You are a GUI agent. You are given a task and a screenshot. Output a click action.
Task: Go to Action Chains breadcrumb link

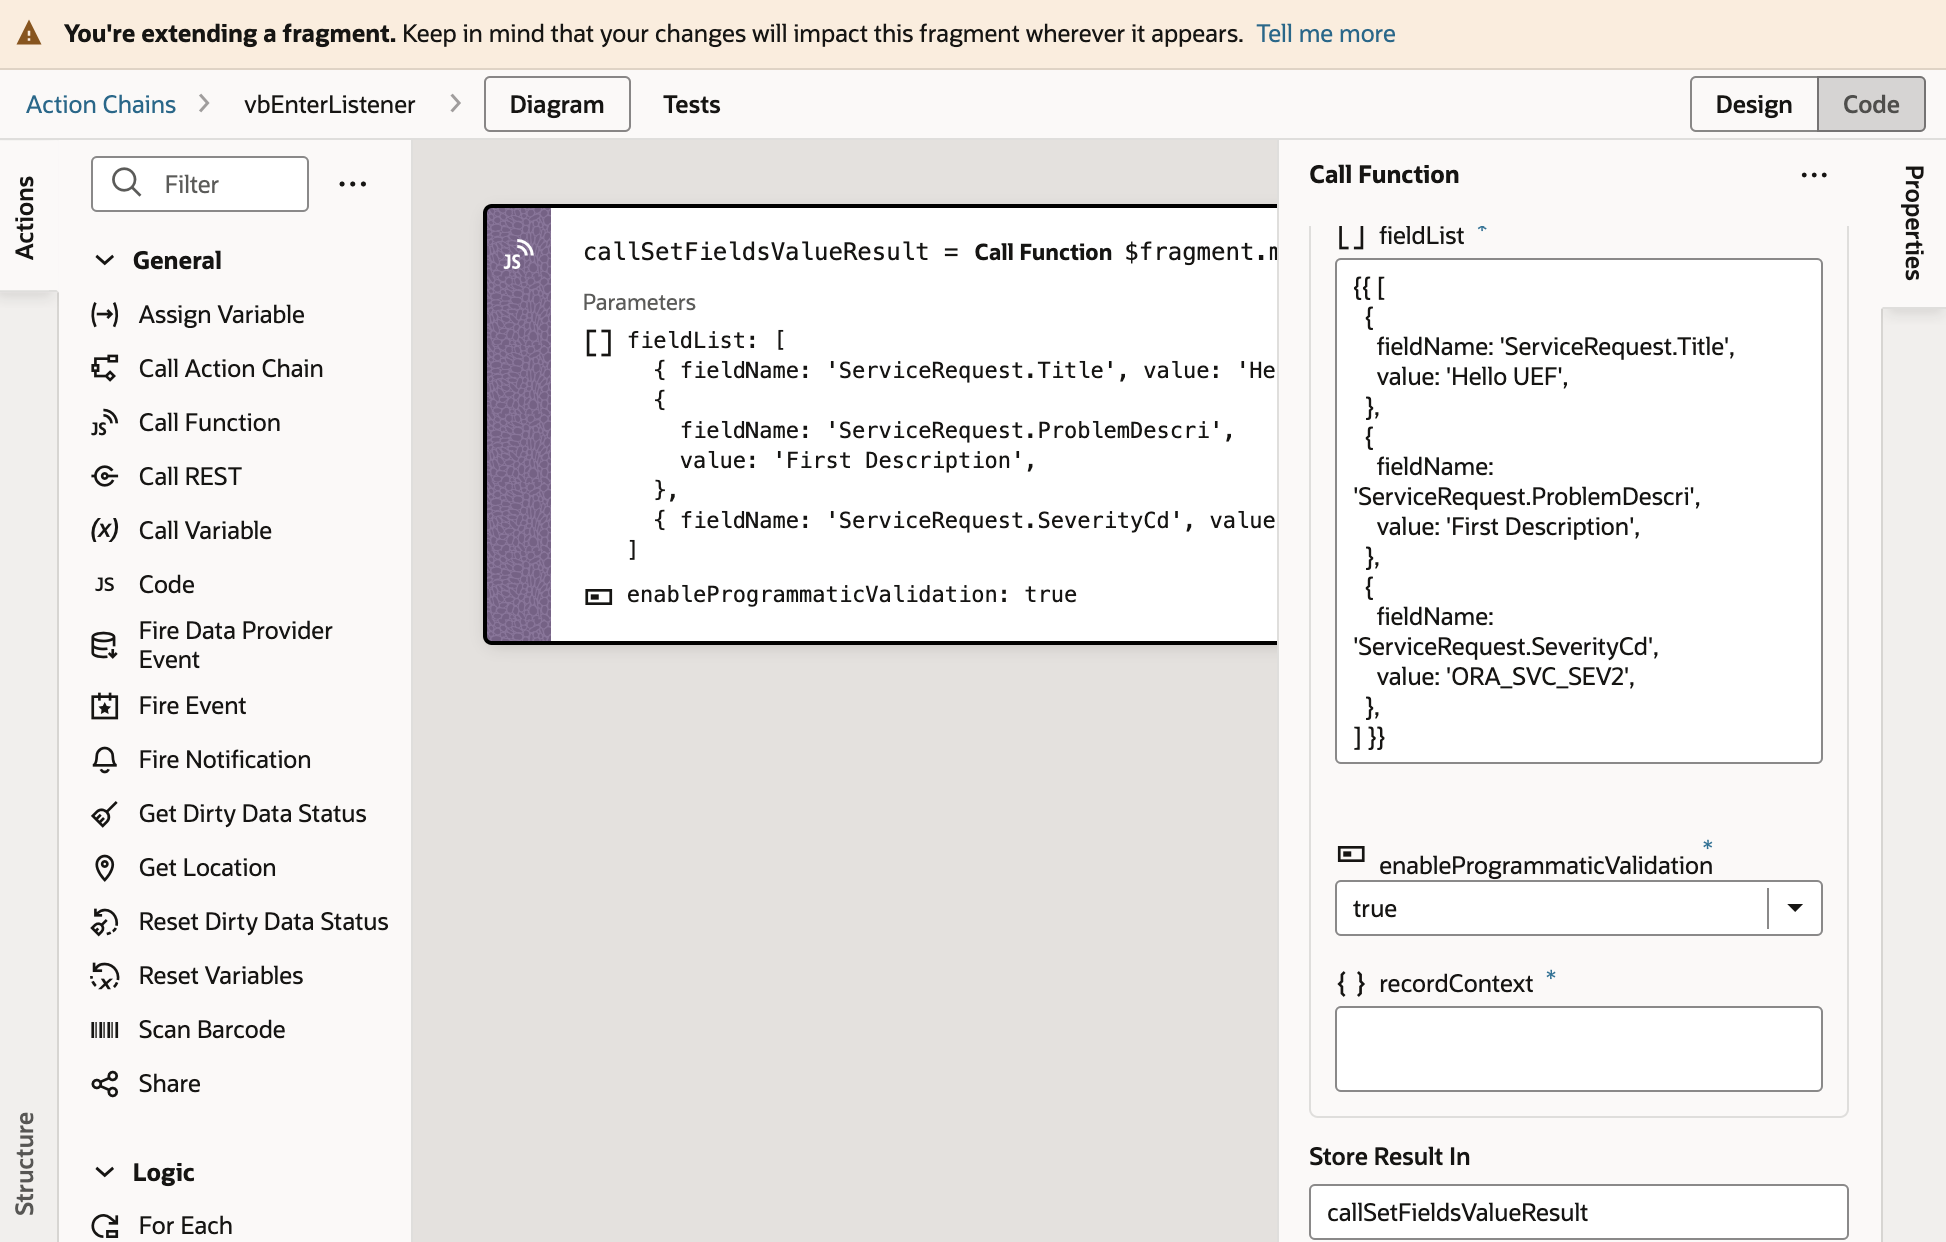(101, 104)
